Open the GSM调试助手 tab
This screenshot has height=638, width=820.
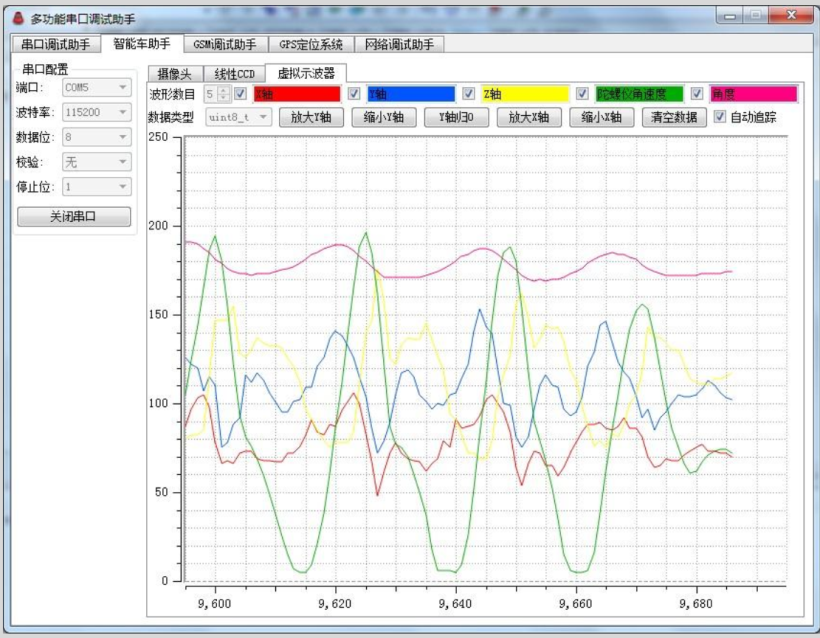click(x=225, y=44)
